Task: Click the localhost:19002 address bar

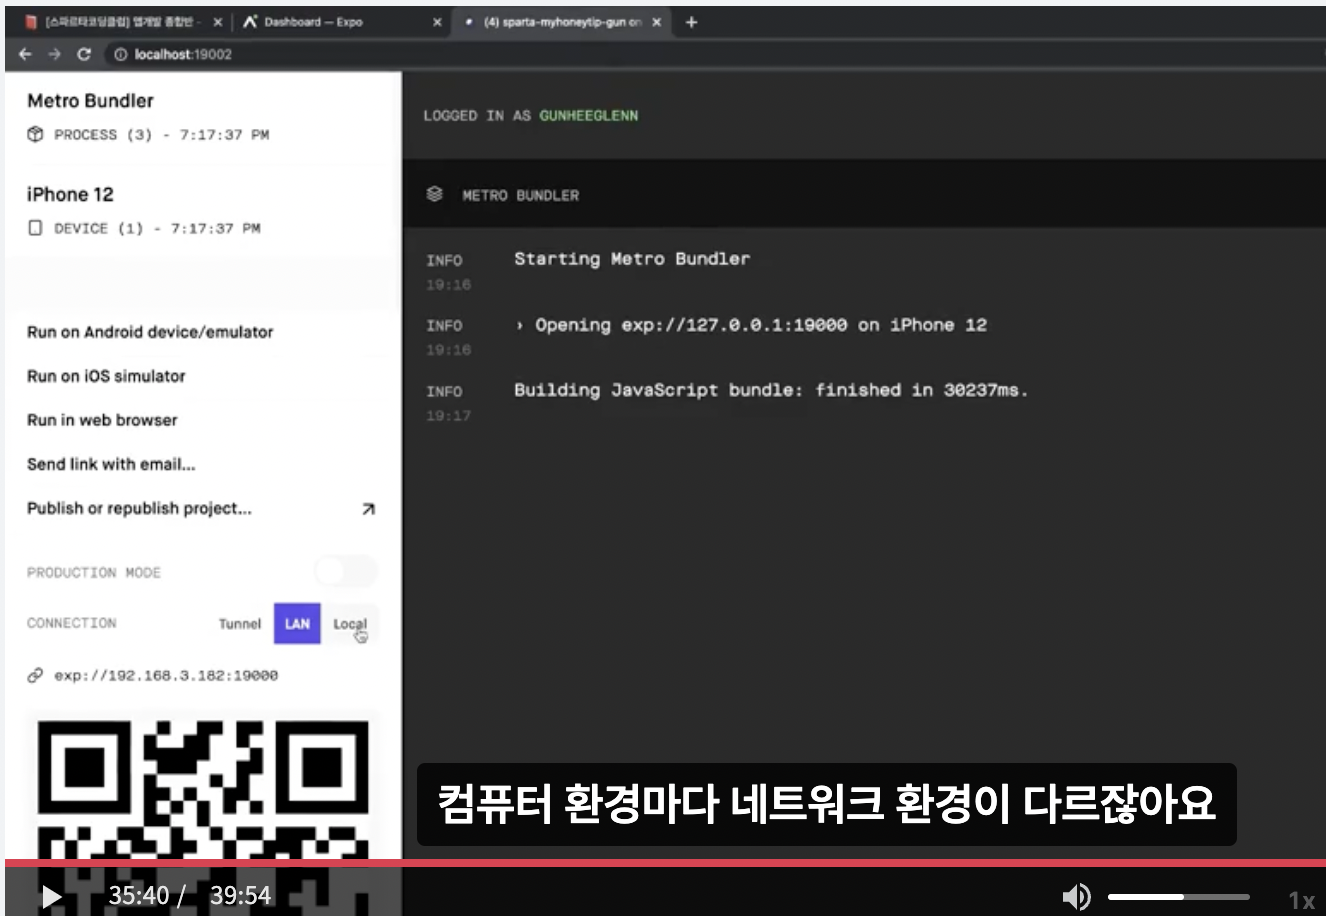Action: (x=183, y=54)
